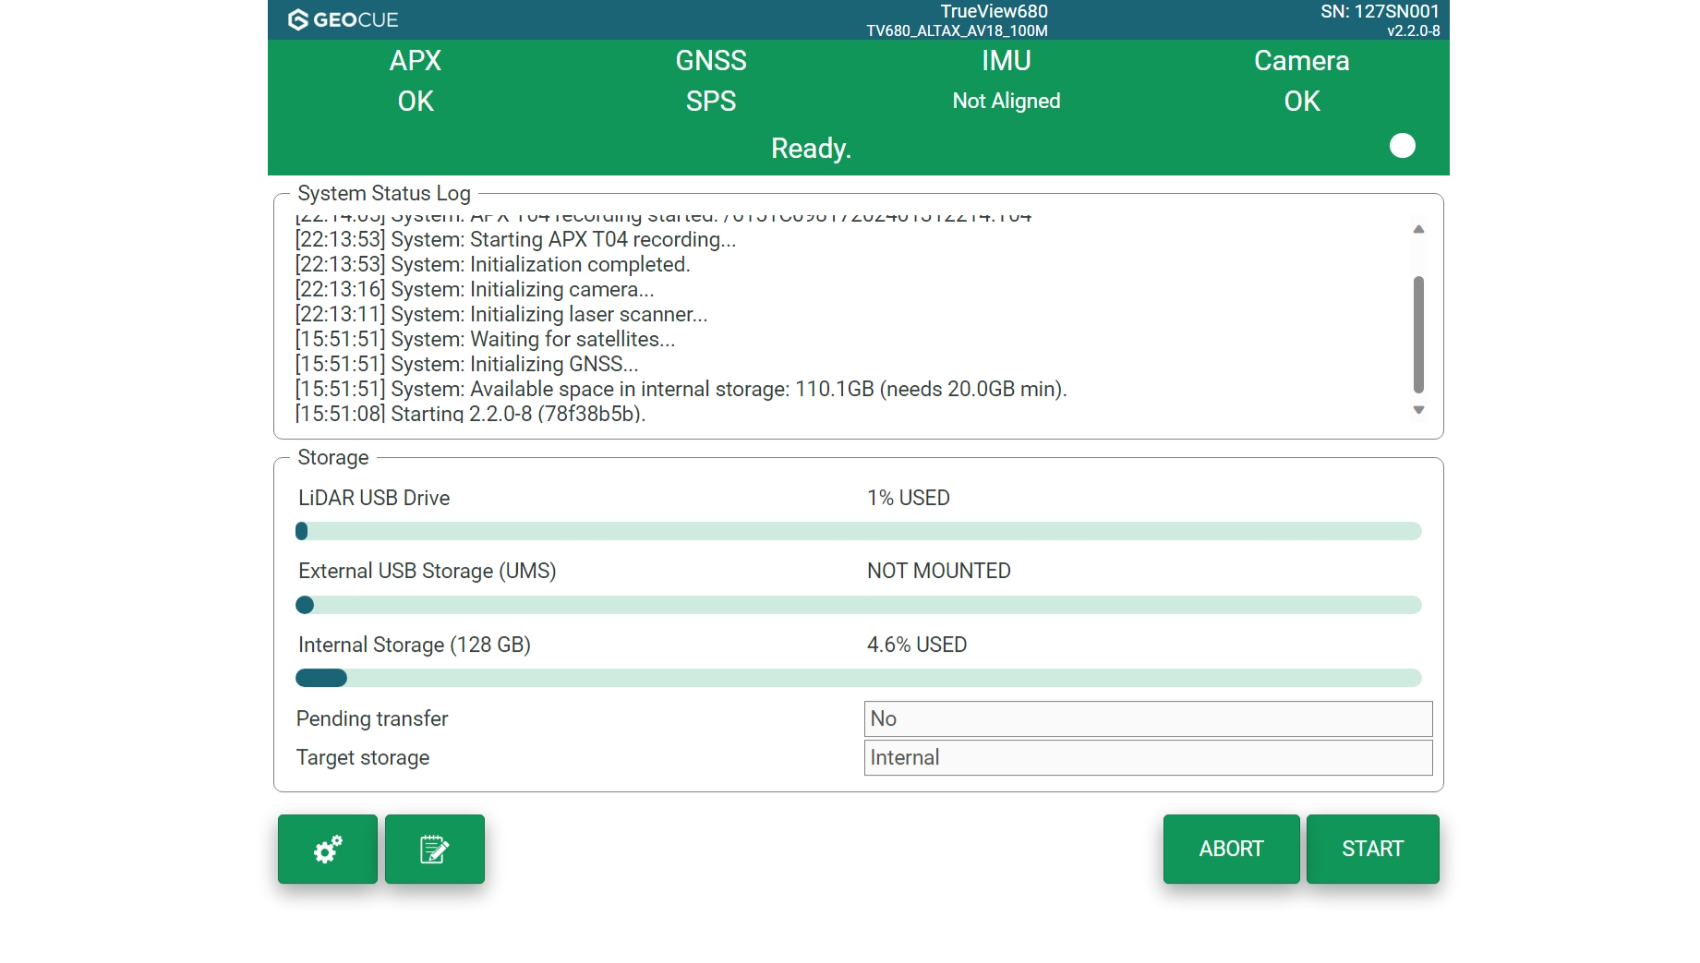Click the Internal Storage usage bar
The image size is (1700, 963).
coord(858,678)
